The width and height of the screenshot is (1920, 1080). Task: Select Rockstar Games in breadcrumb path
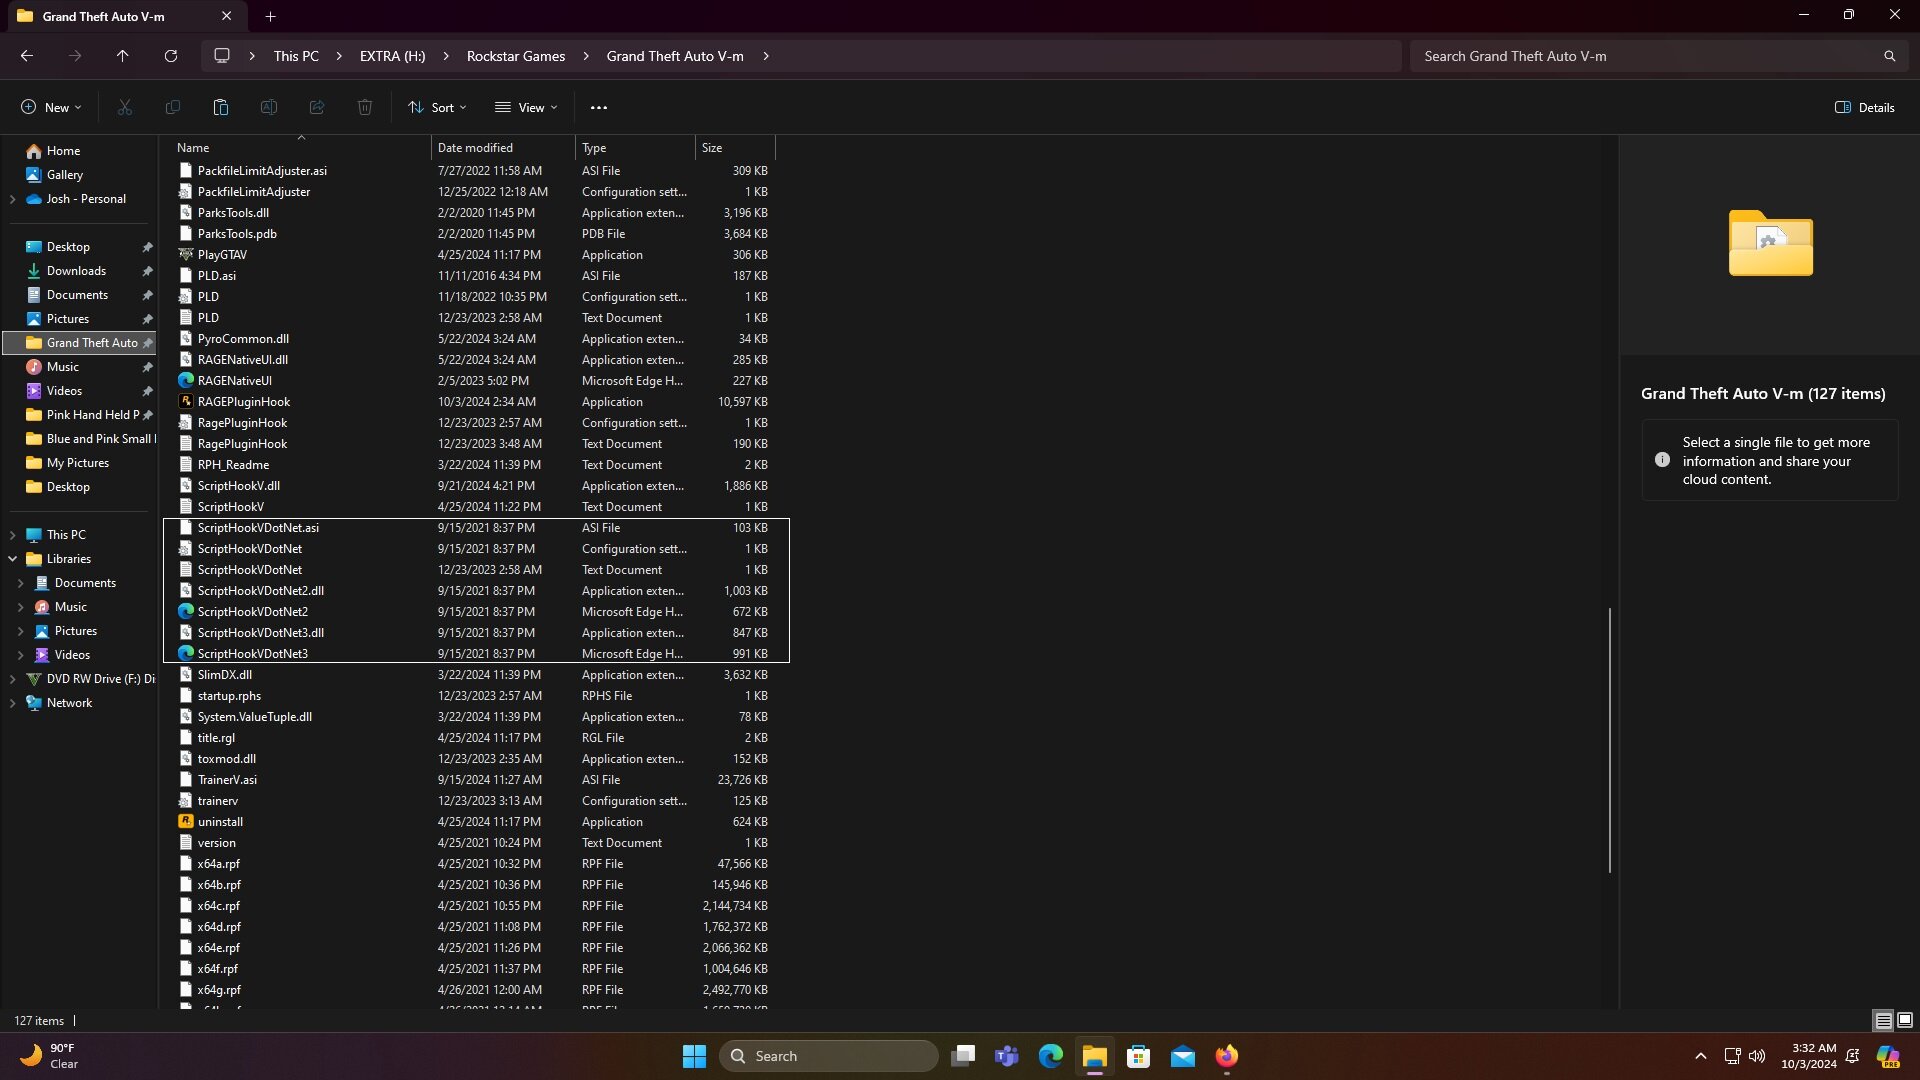coord(516,56)
